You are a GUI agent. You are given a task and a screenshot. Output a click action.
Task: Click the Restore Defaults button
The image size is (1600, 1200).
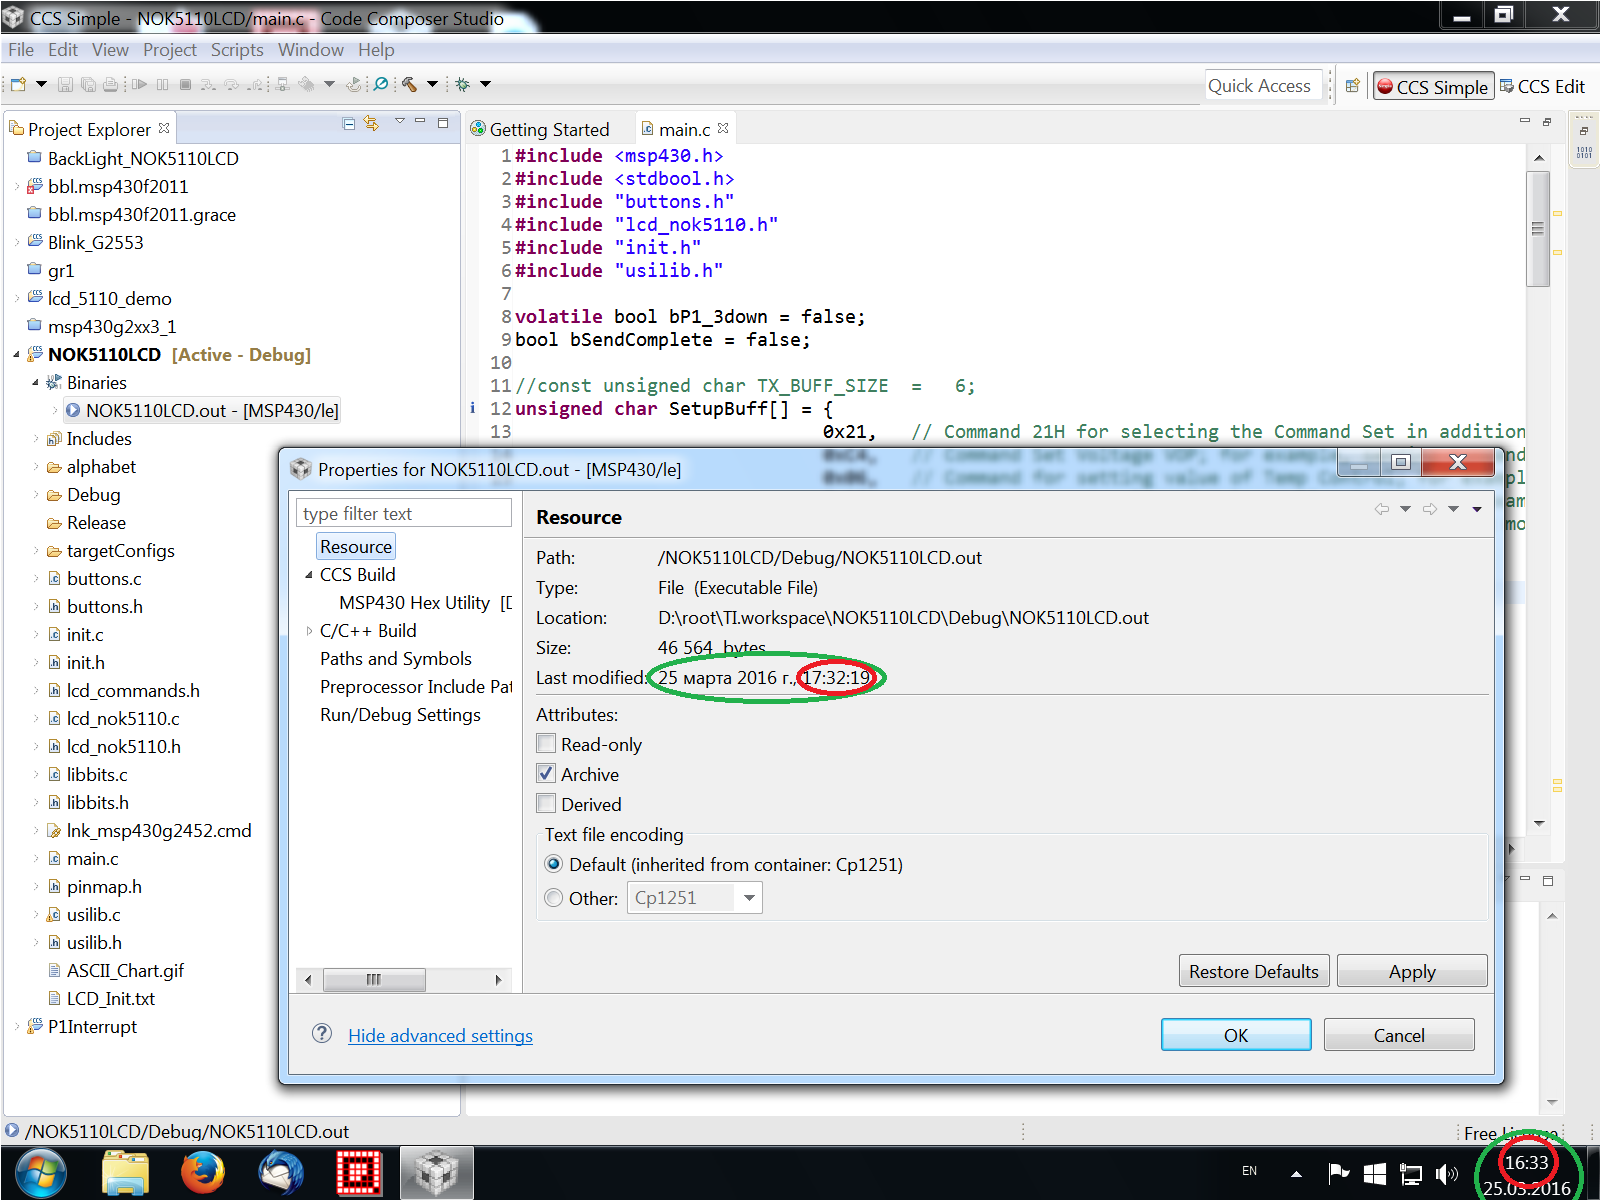[1254, 971]
